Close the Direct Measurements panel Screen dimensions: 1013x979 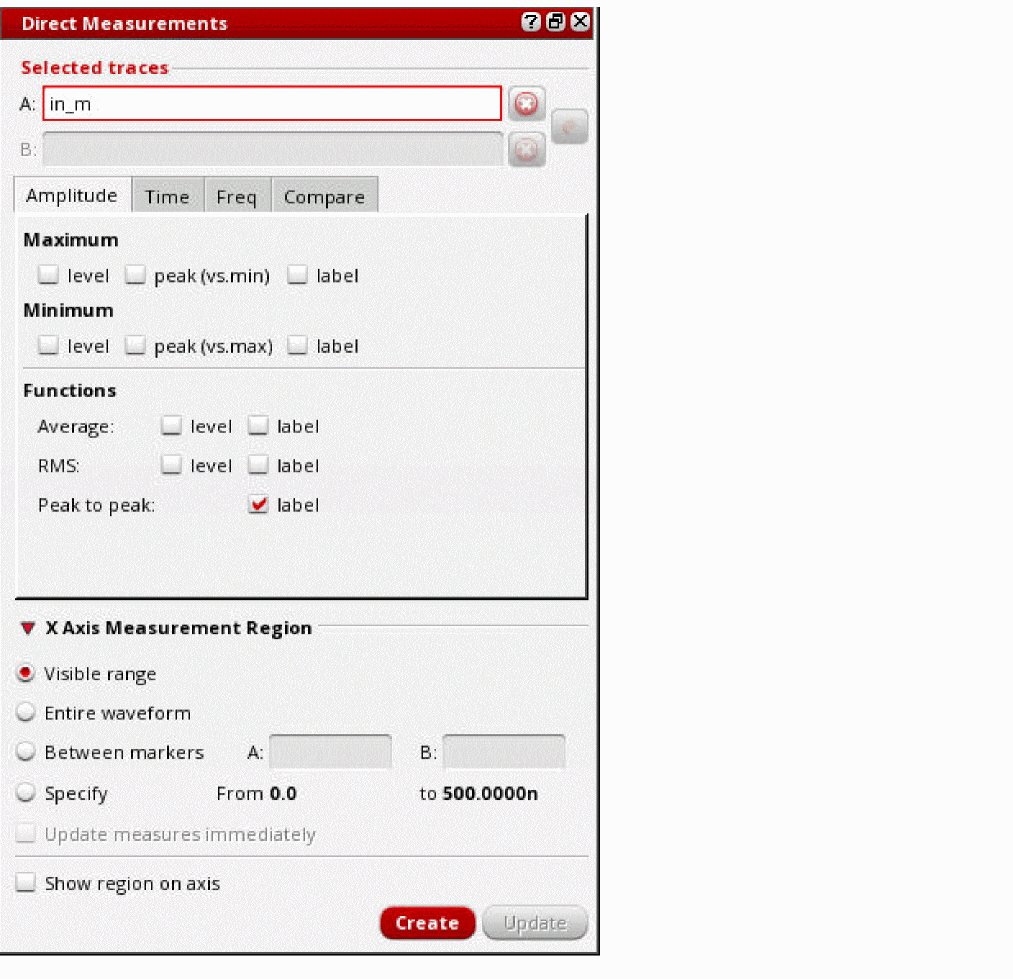[580, 23]
